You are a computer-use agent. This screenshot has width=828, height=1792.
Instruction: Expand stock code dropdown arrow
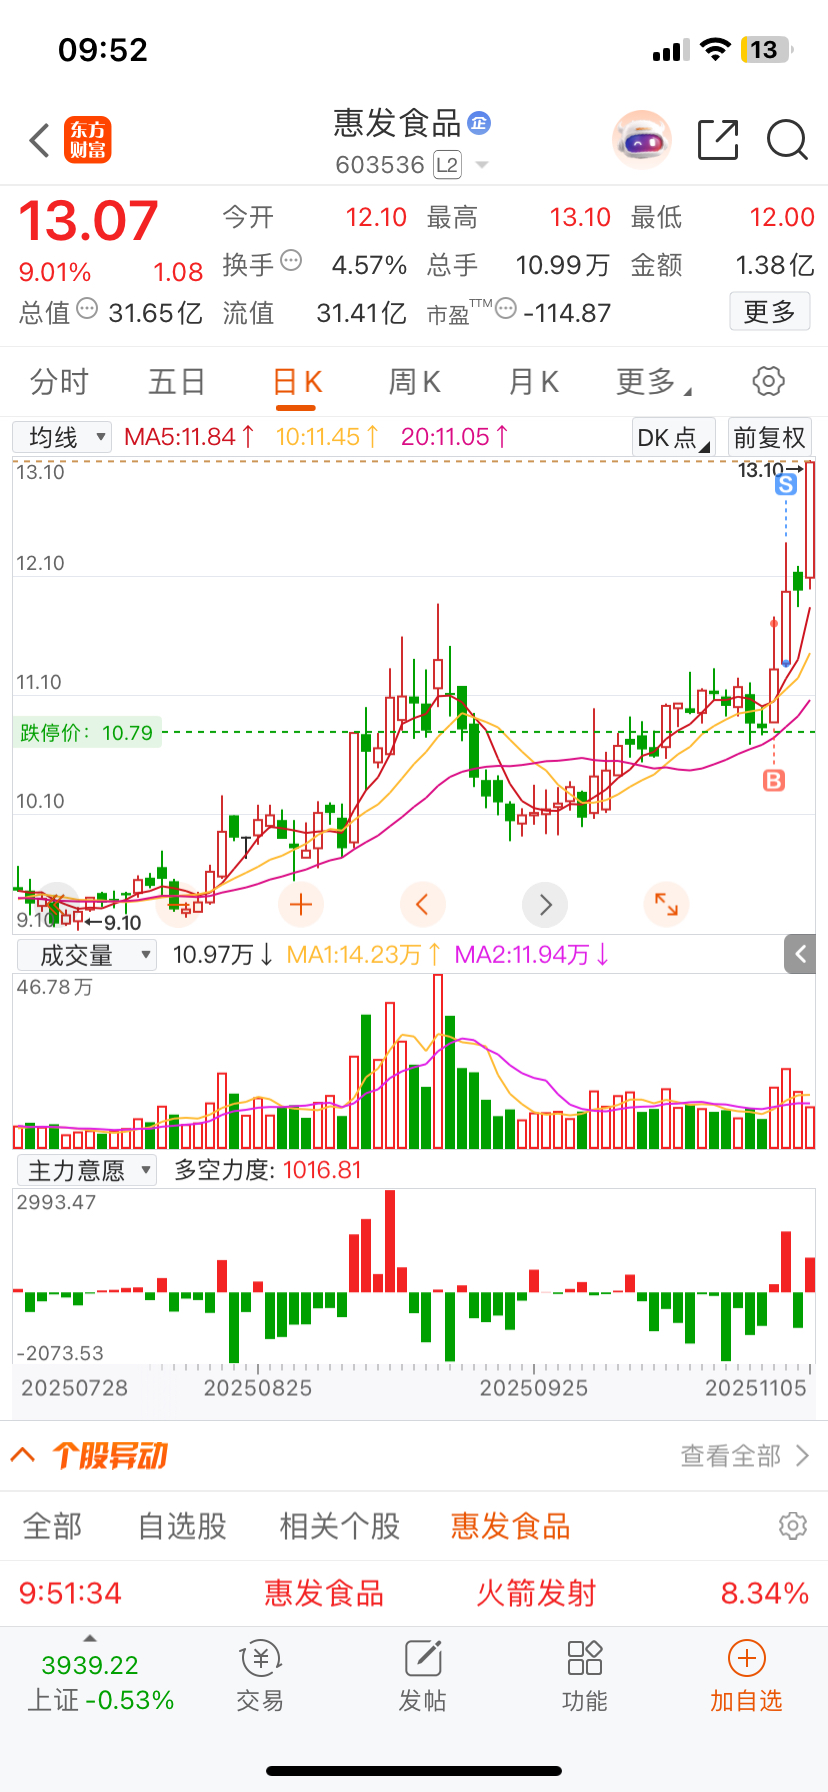482,165
